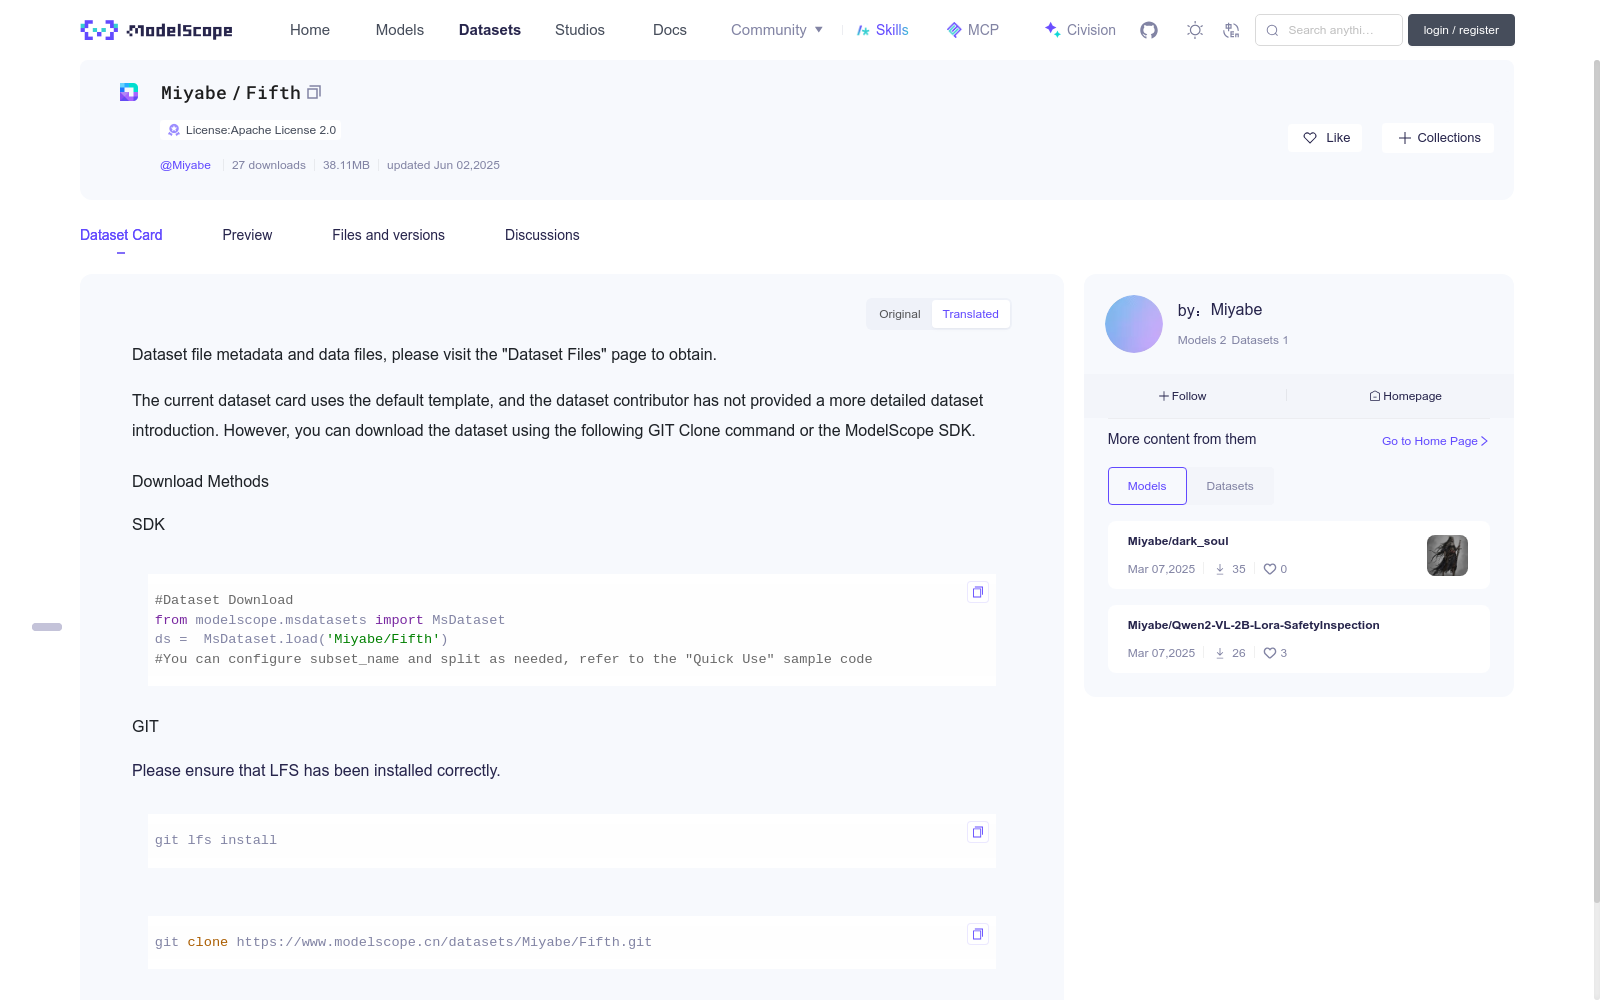
Task: Click the search input field
Action: coord(1329,30)
